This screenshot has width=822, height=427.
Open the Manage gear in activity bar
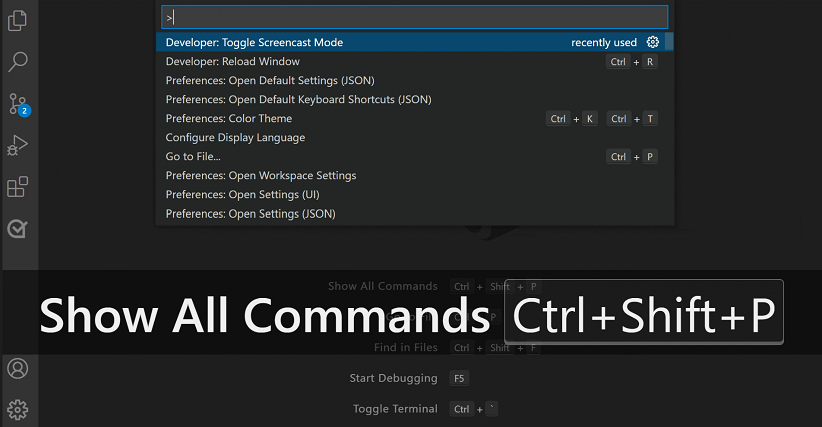tap(18, 409)
